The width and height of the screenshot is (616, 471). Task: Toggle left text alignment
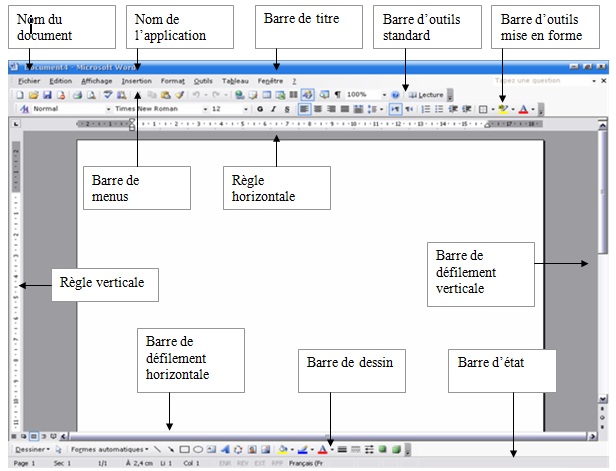[x=304, y=109]
